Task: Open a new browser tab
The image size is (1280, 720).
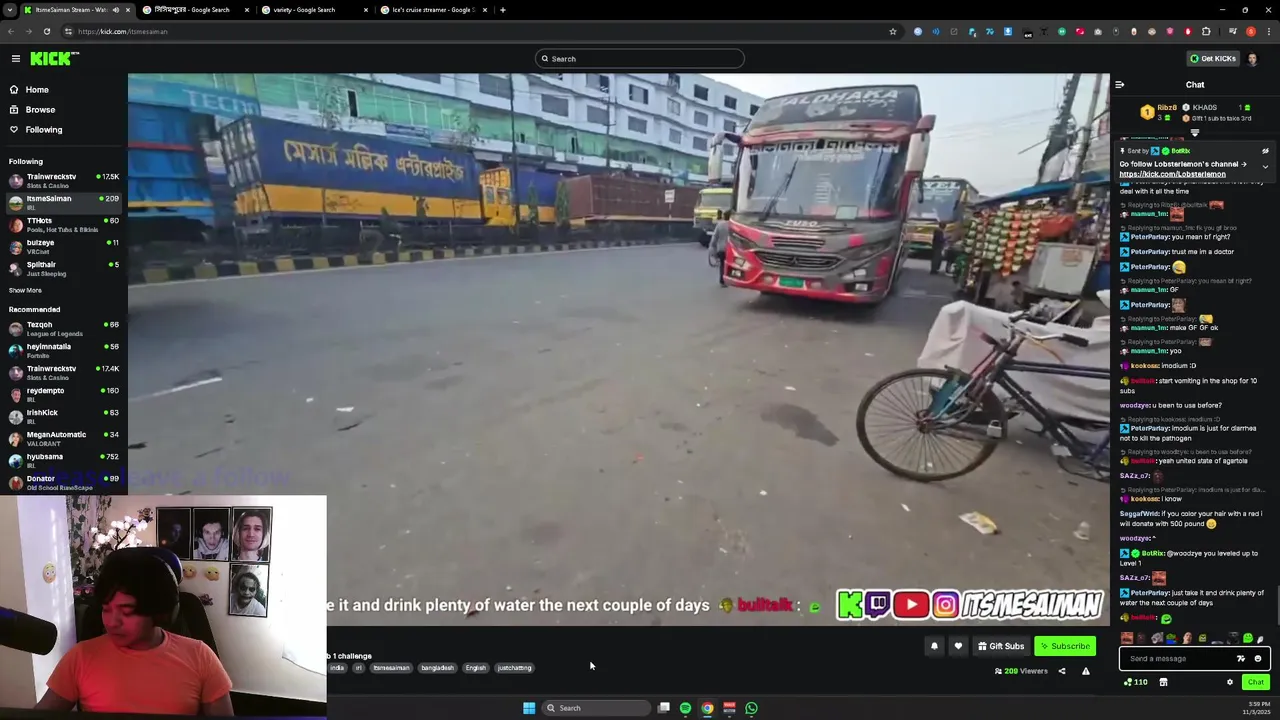Action: coord(503,10)
